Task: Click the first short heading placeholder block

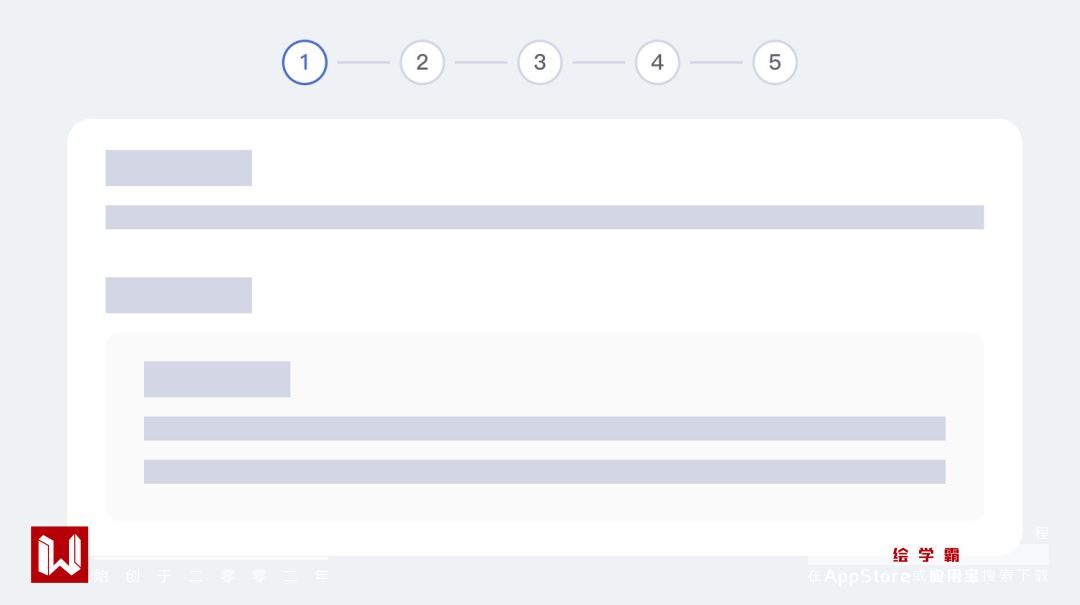Action: pyautogui.click(x=178, y=168)
